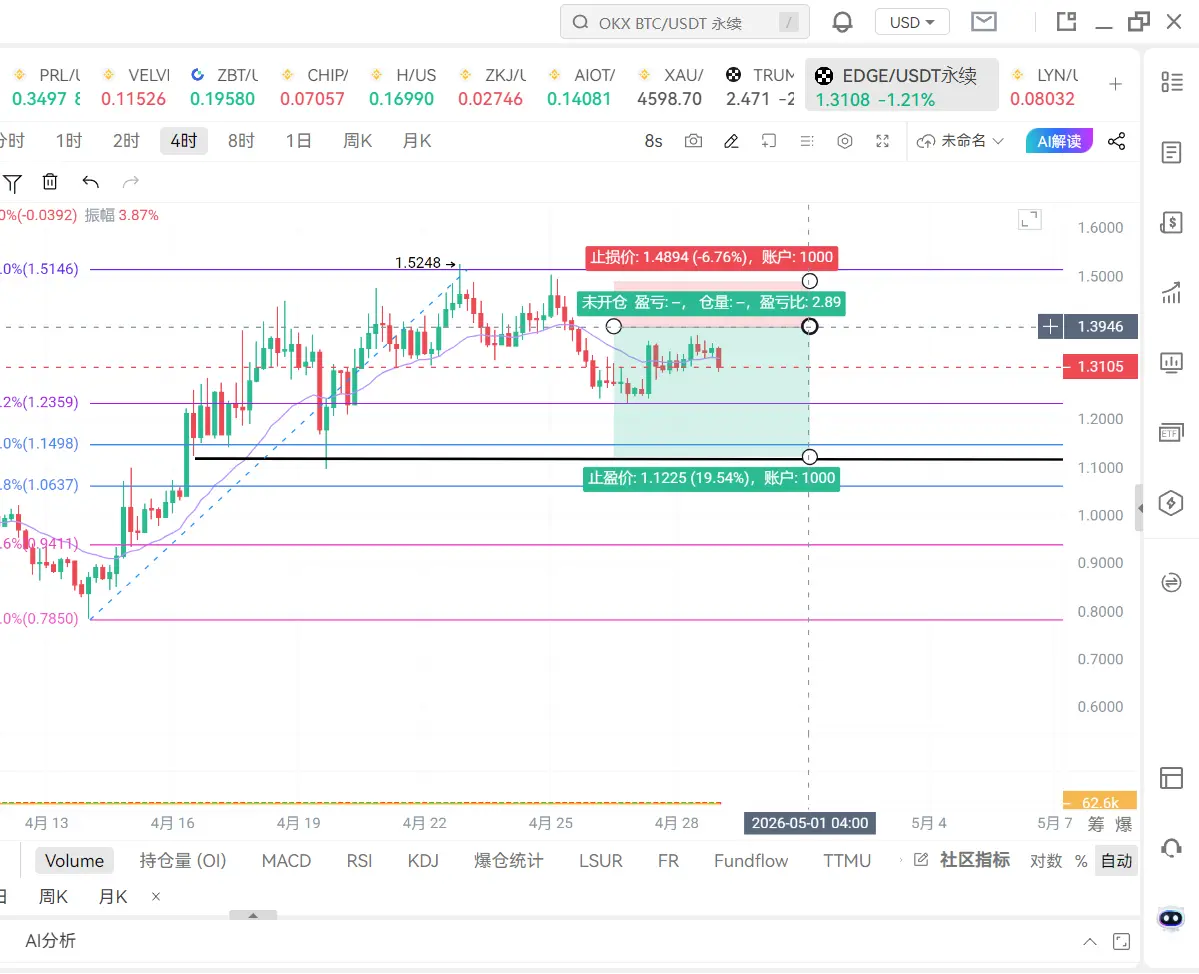Expand the bottom panel triangle handle
This screenshot has width=1199, height=974.
tap(253, 915)
